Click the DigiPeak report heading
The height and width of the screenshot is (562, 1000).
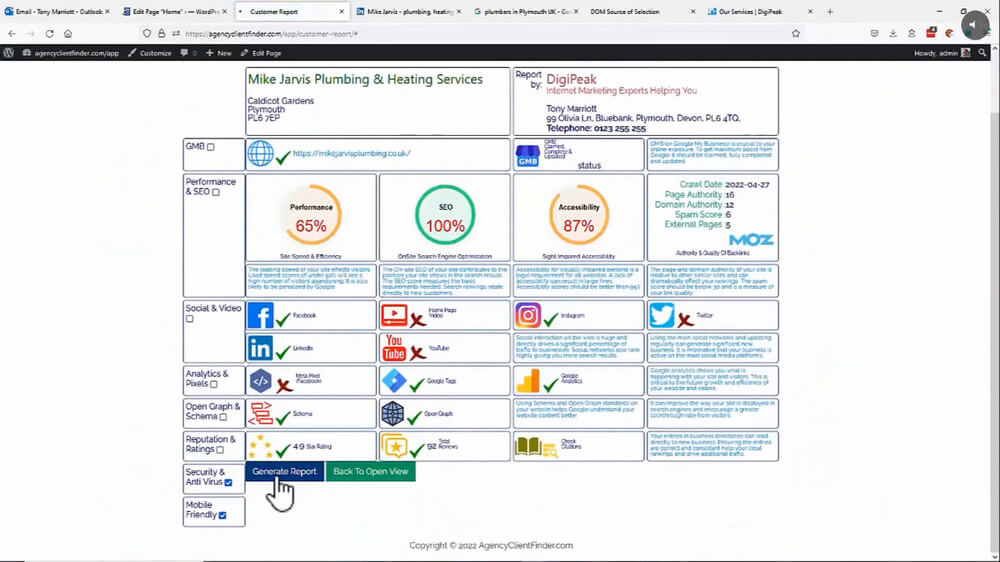pos(571,80)
